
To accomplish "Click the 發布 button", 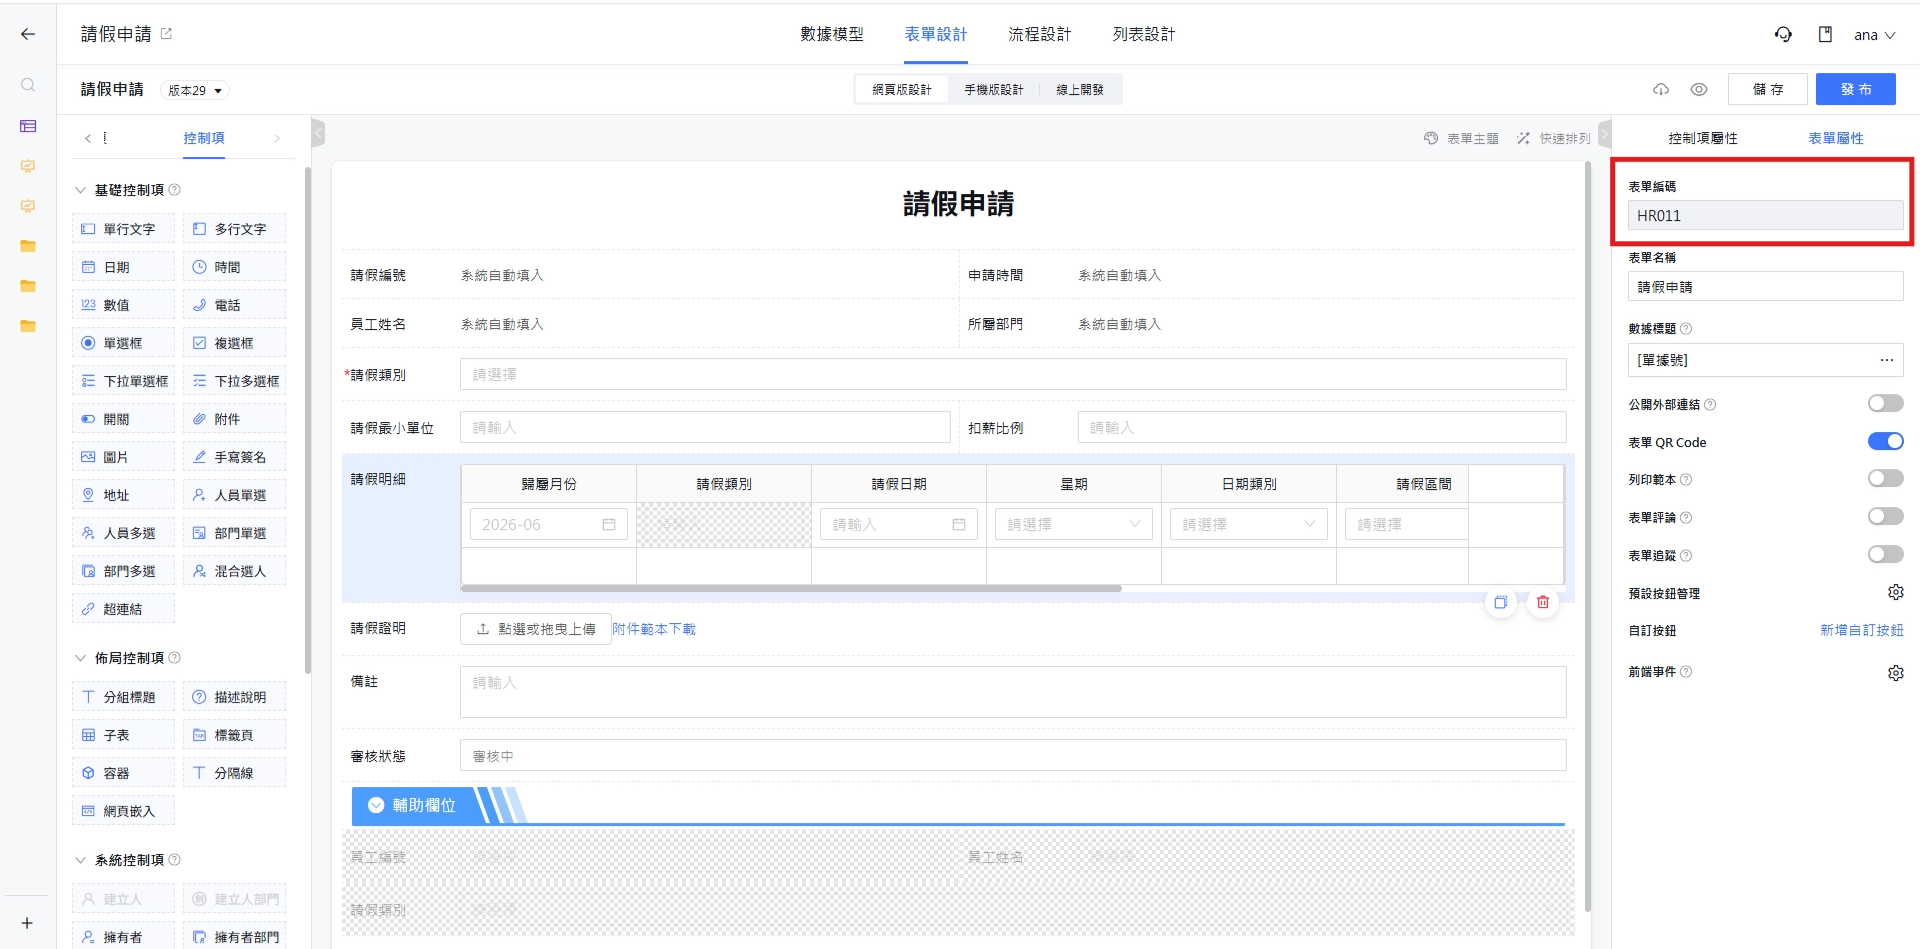I will pyautogui.click(x=1856, y=89).
